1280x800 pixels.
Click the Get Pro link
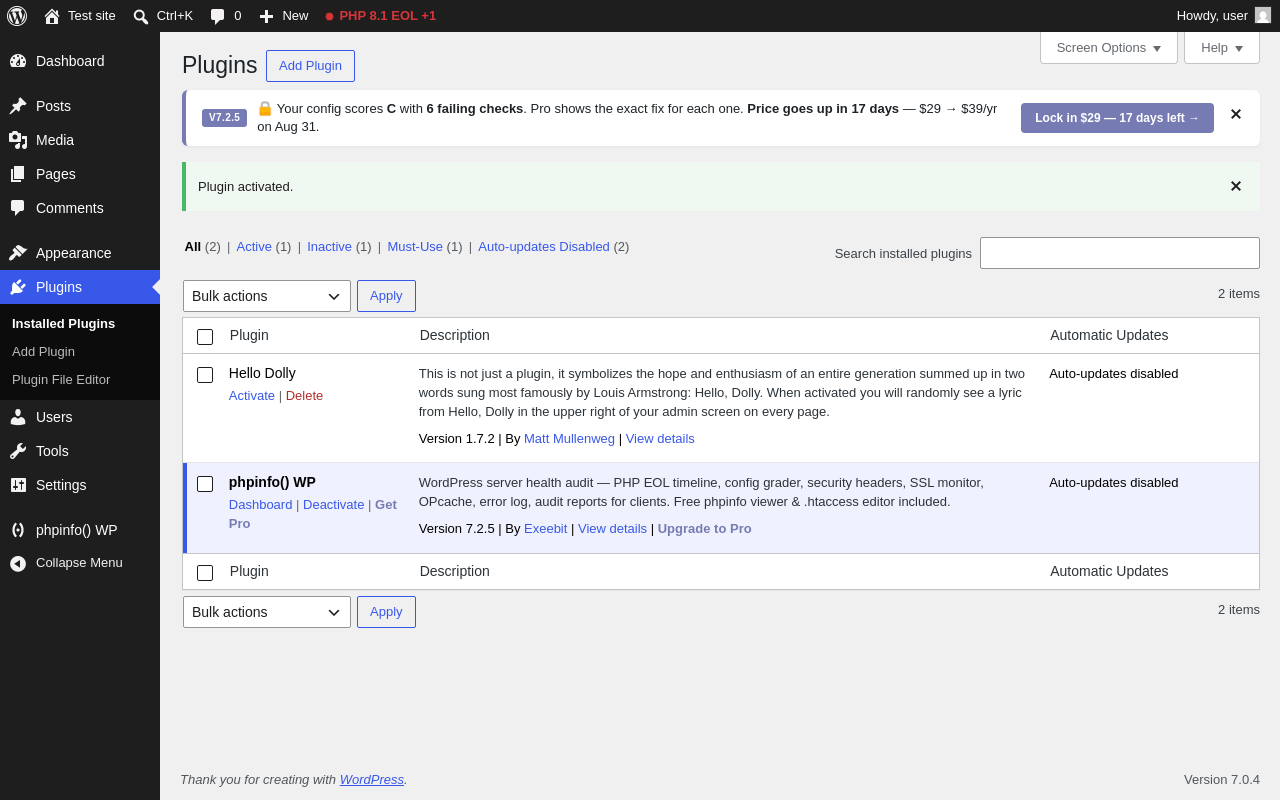coord(313,514)
